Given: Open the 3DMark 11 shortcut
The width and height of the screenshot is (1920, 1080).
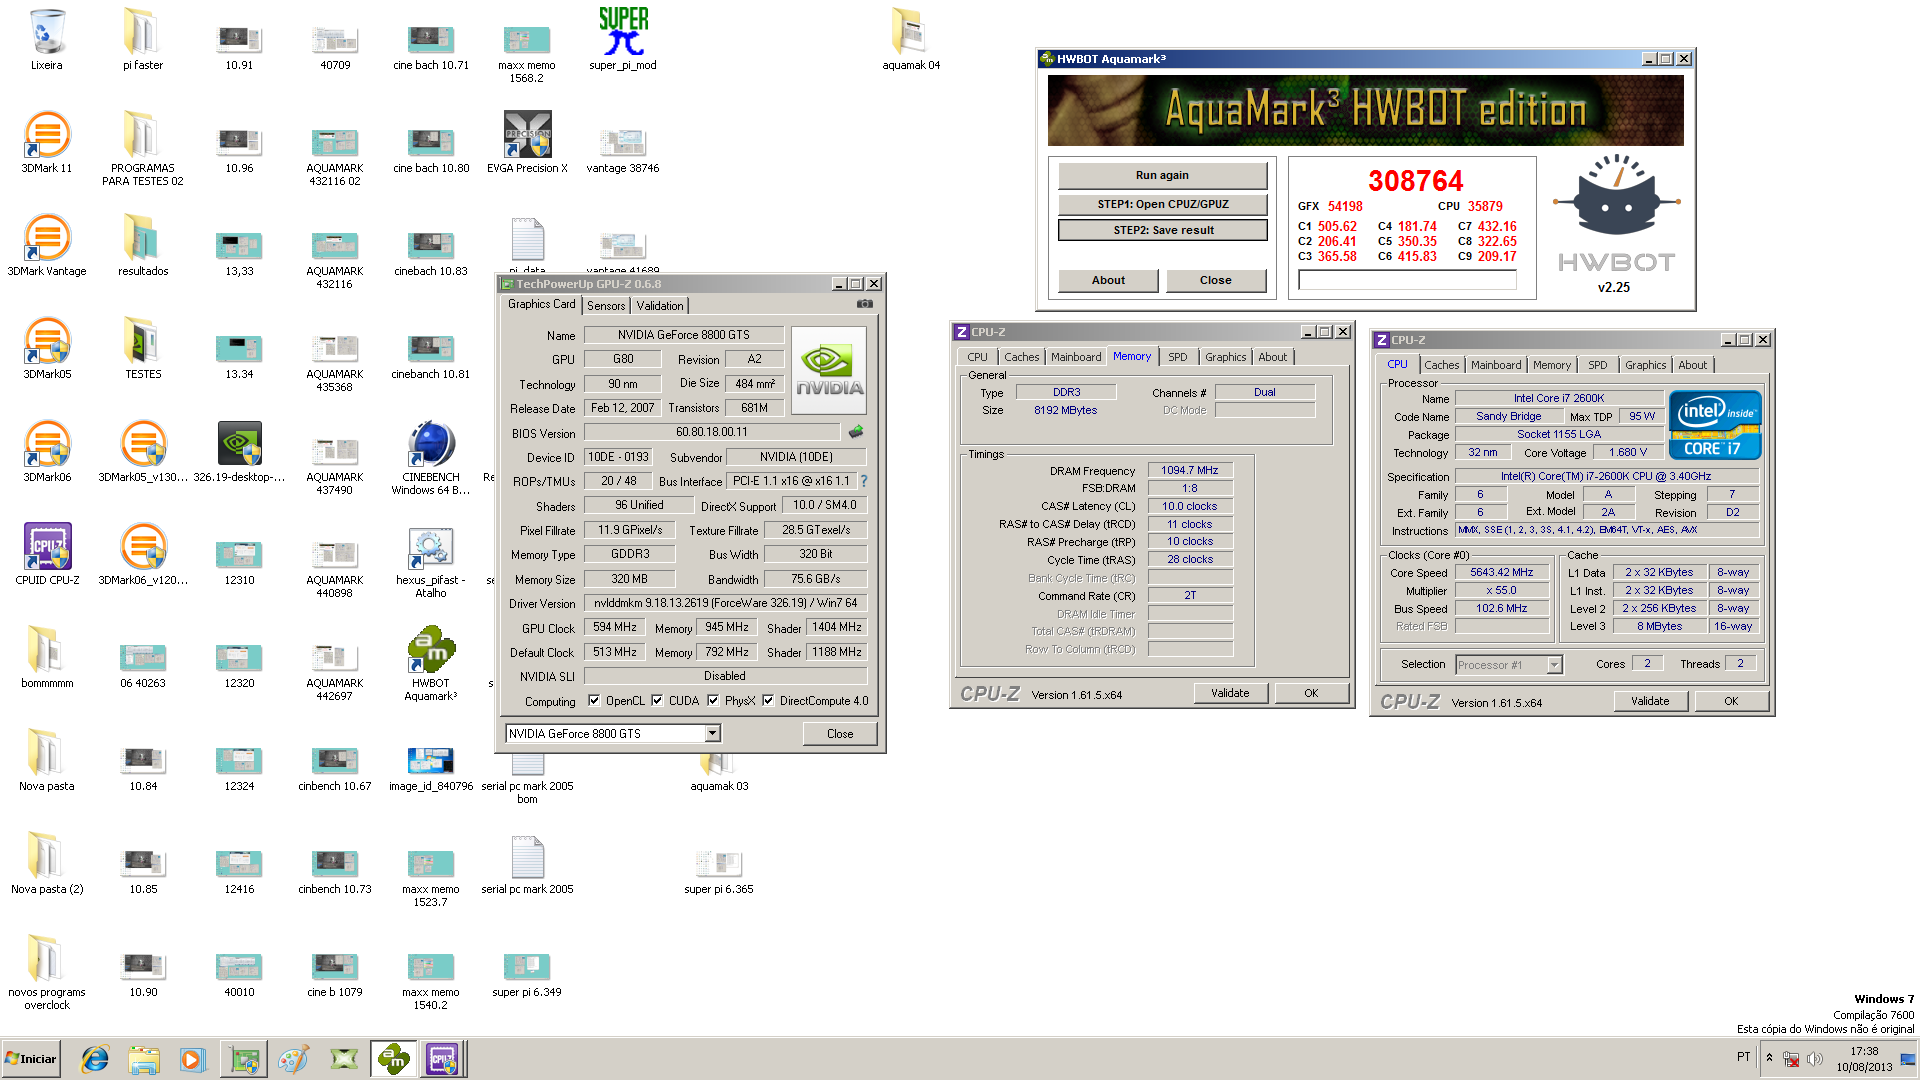Looking at the screenshot, I should pyautogui.click(x=47, y=135).
